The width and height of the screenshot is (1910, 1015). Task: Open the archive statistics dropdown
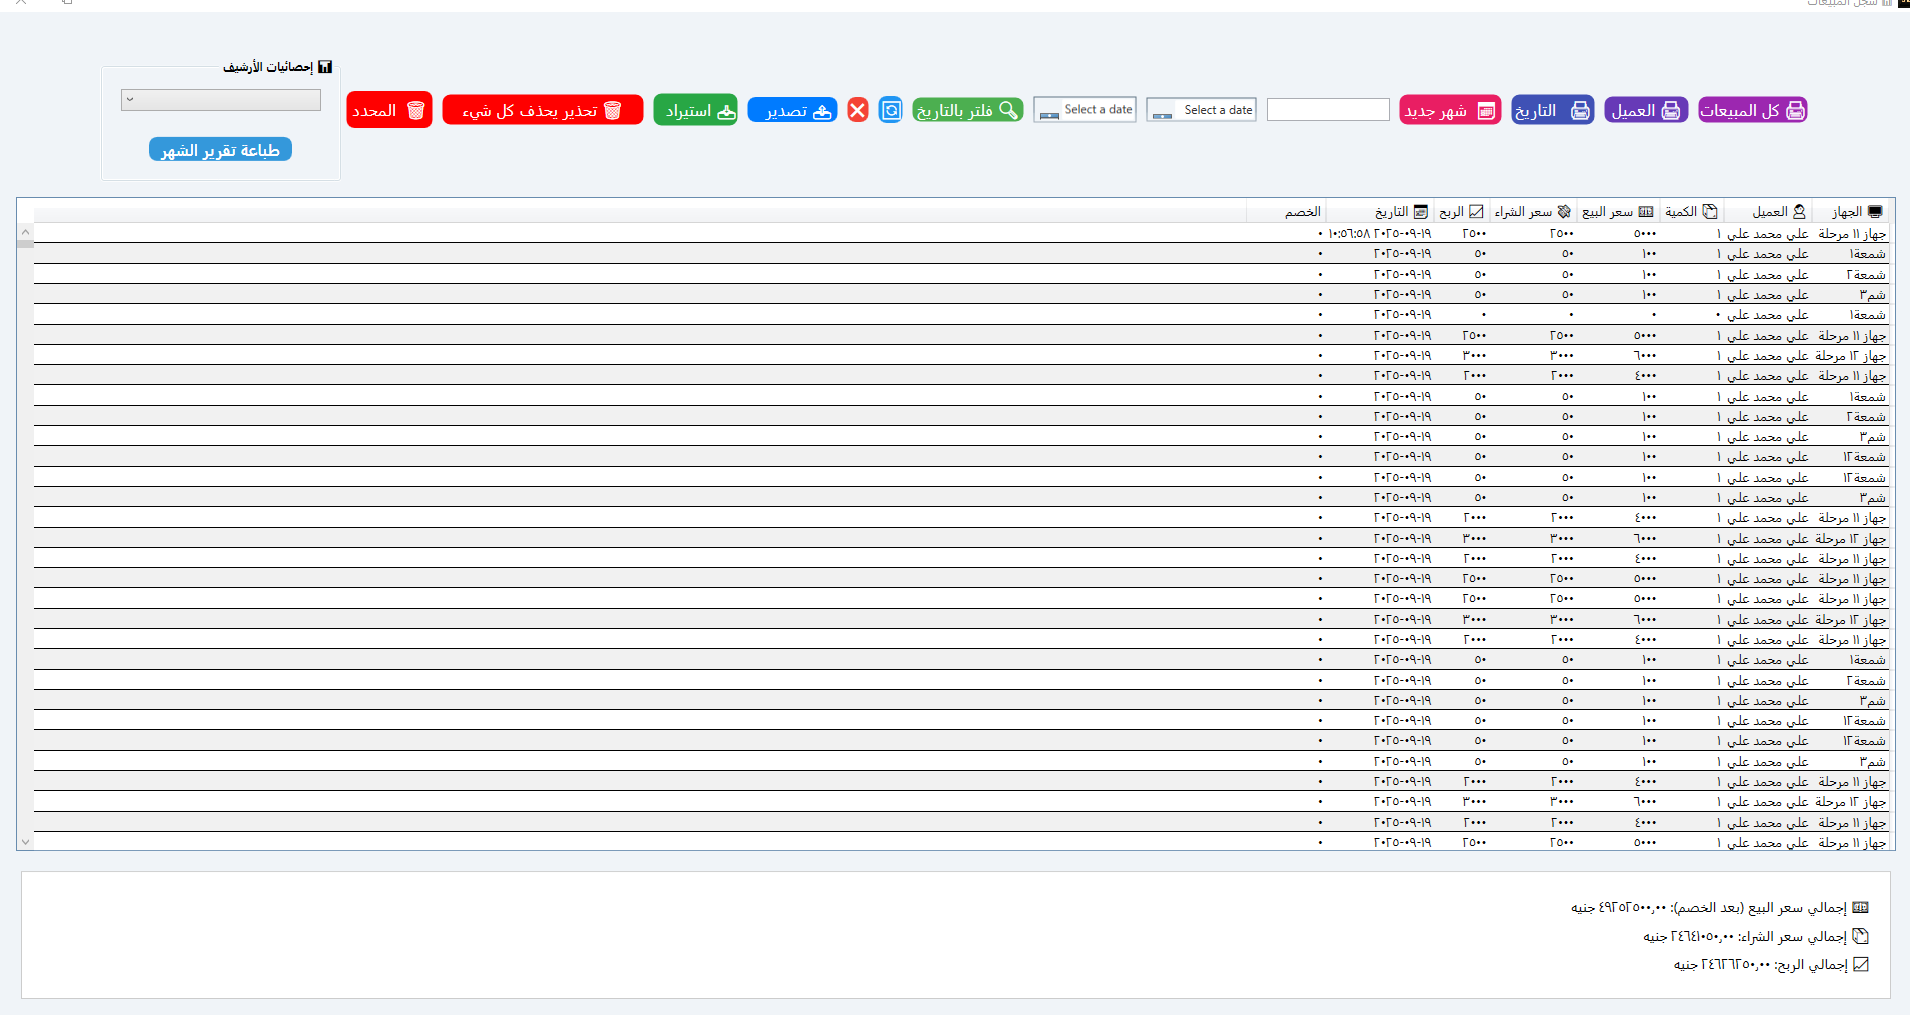(220, 100)
